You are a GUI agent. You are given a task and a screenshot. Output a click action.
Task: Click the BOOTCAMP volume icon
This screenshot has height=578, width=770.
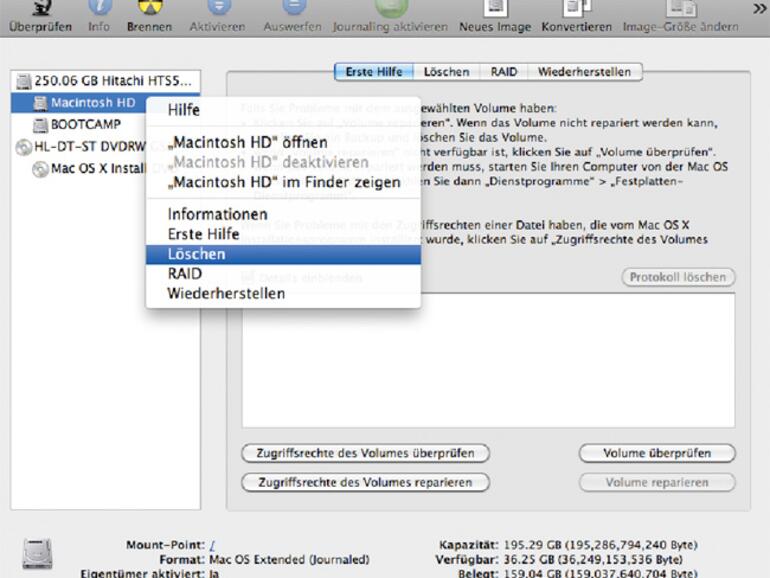[40, 125]
